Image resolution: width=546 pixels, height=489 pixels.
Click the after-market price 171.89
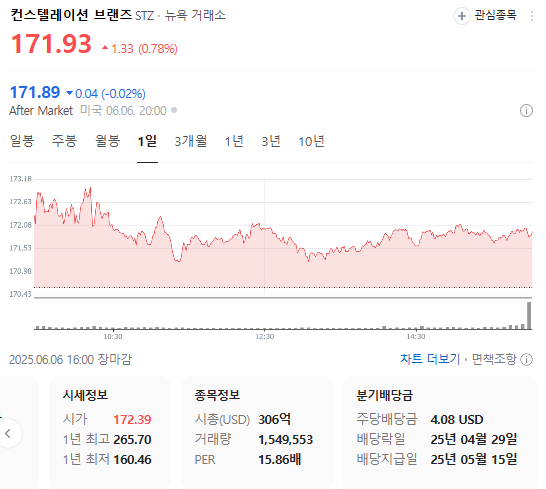coord(35,92)
